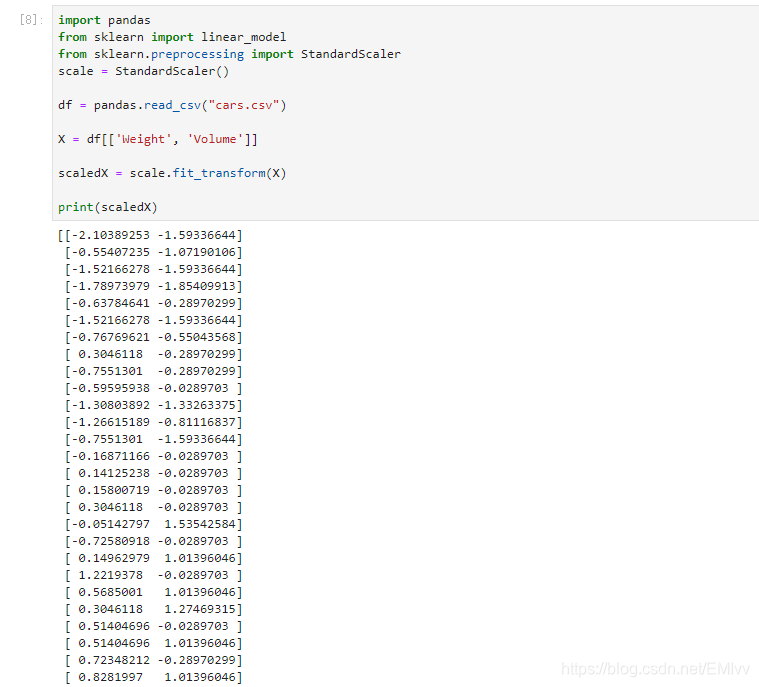Click output value -0.05142797
The width and height of the screenshot is (759, 687).
(110, 524)
